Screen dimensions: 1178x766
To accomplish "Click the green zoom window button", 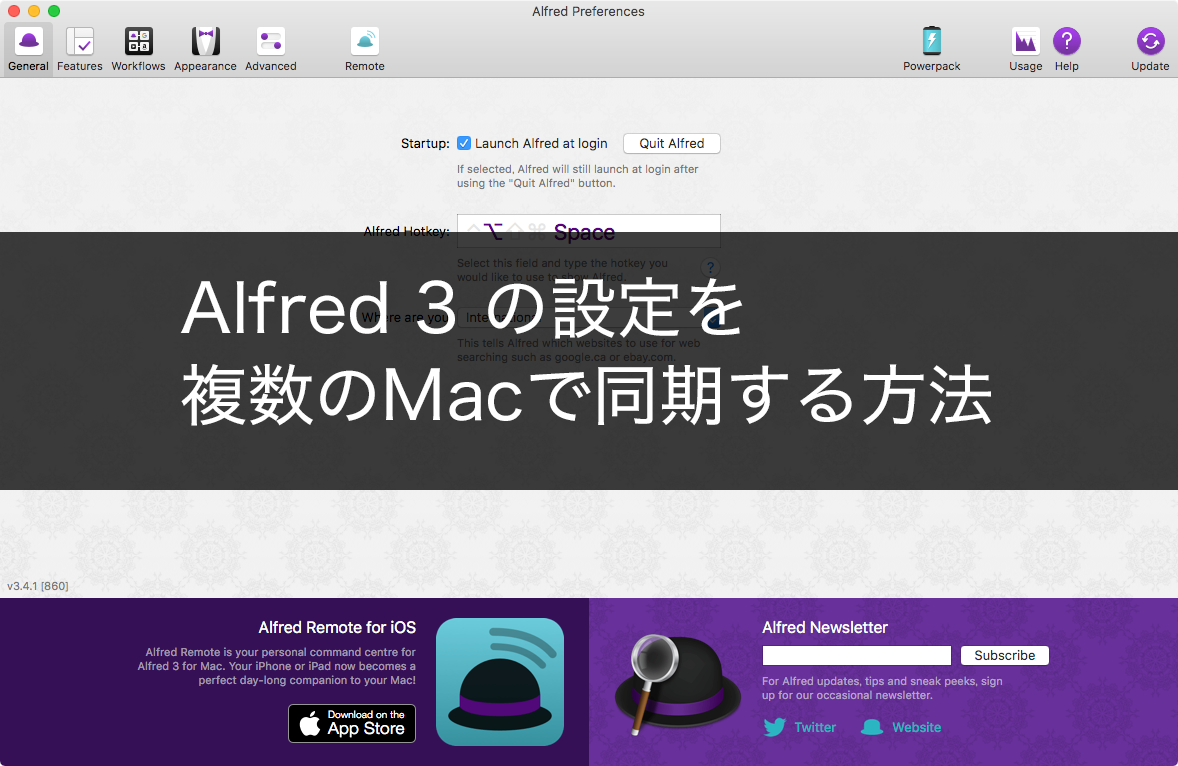I will [54, 11].
